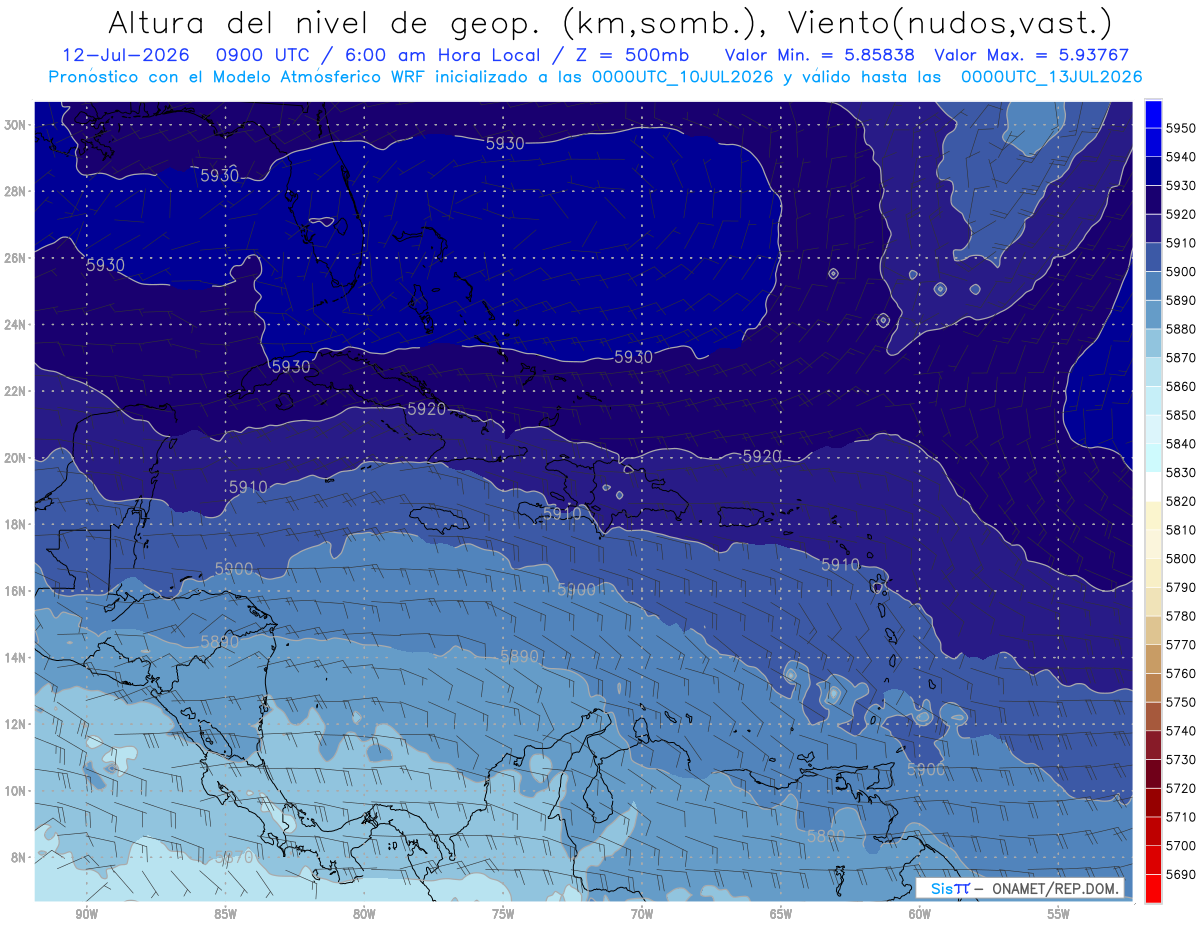Viewport: 1200px width, 927px height.
Task: Click the '5780' color scale label
Action: 1180,616
